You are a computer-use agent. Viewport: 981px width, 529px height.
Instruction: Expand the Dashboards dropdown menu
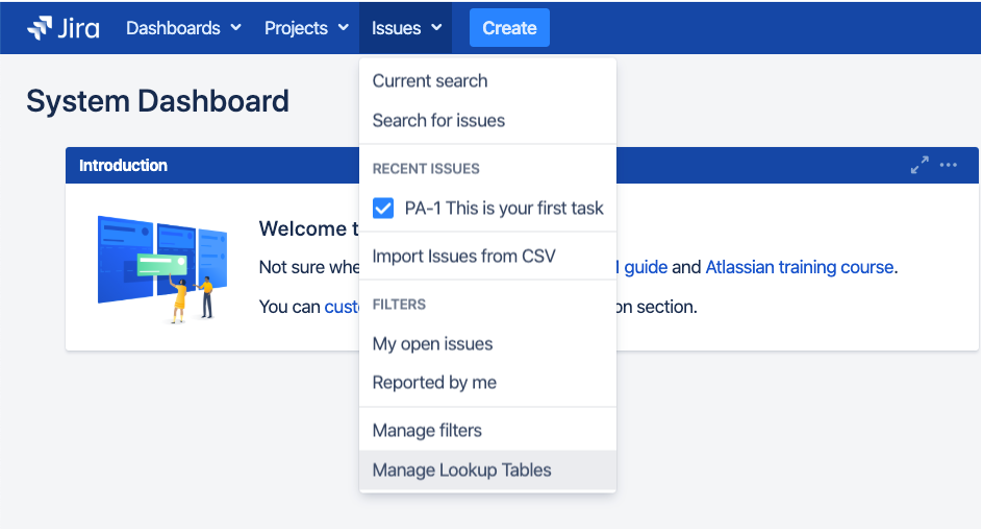click(x=183, y=28)
